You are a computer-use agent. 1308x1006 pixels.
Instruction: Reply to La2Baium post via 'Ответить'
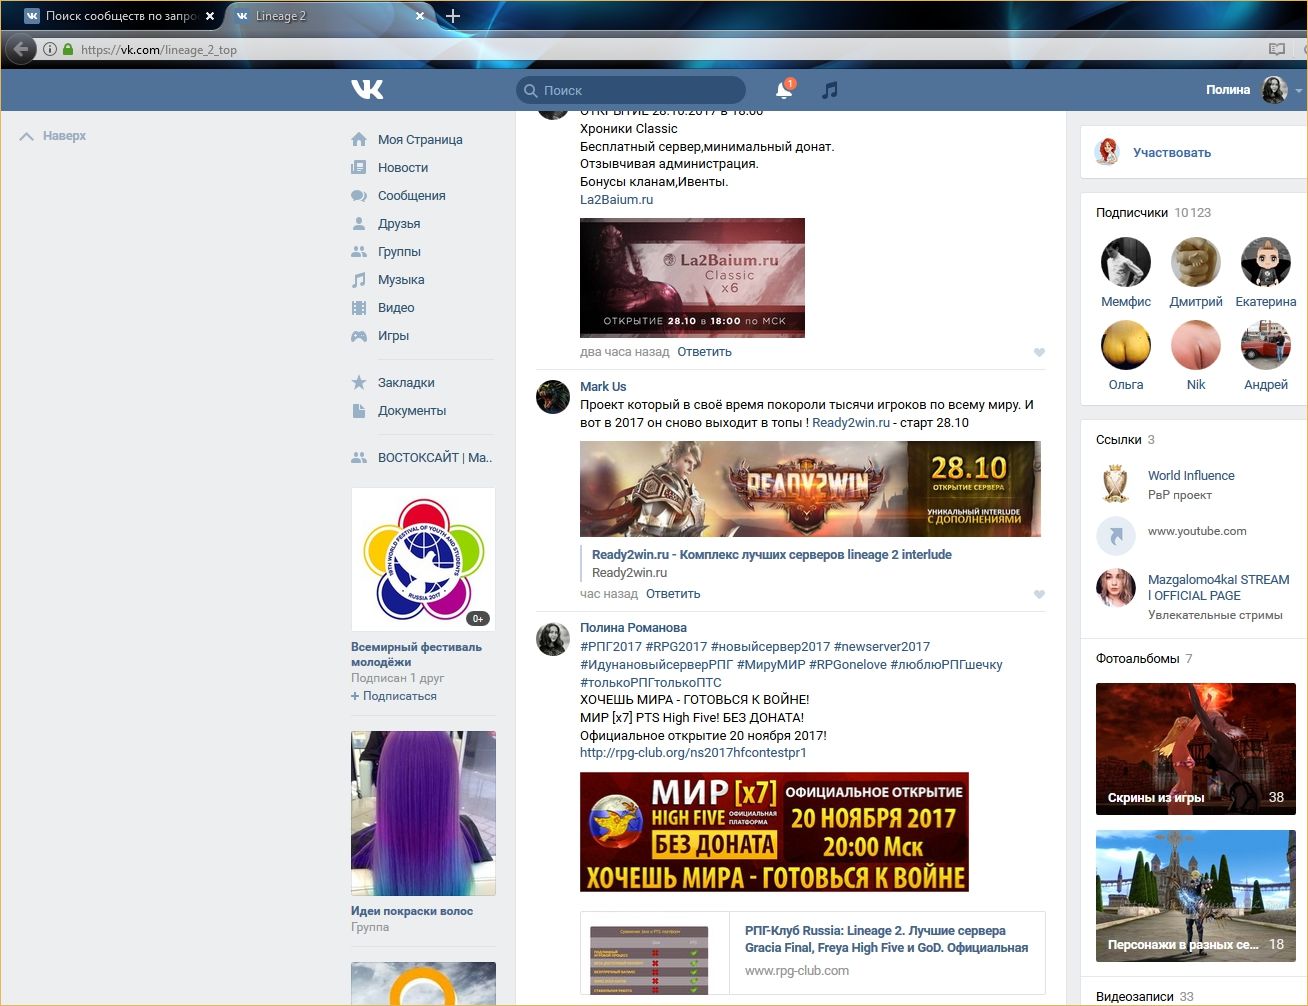pyautogui.click(x=704, y=352)
